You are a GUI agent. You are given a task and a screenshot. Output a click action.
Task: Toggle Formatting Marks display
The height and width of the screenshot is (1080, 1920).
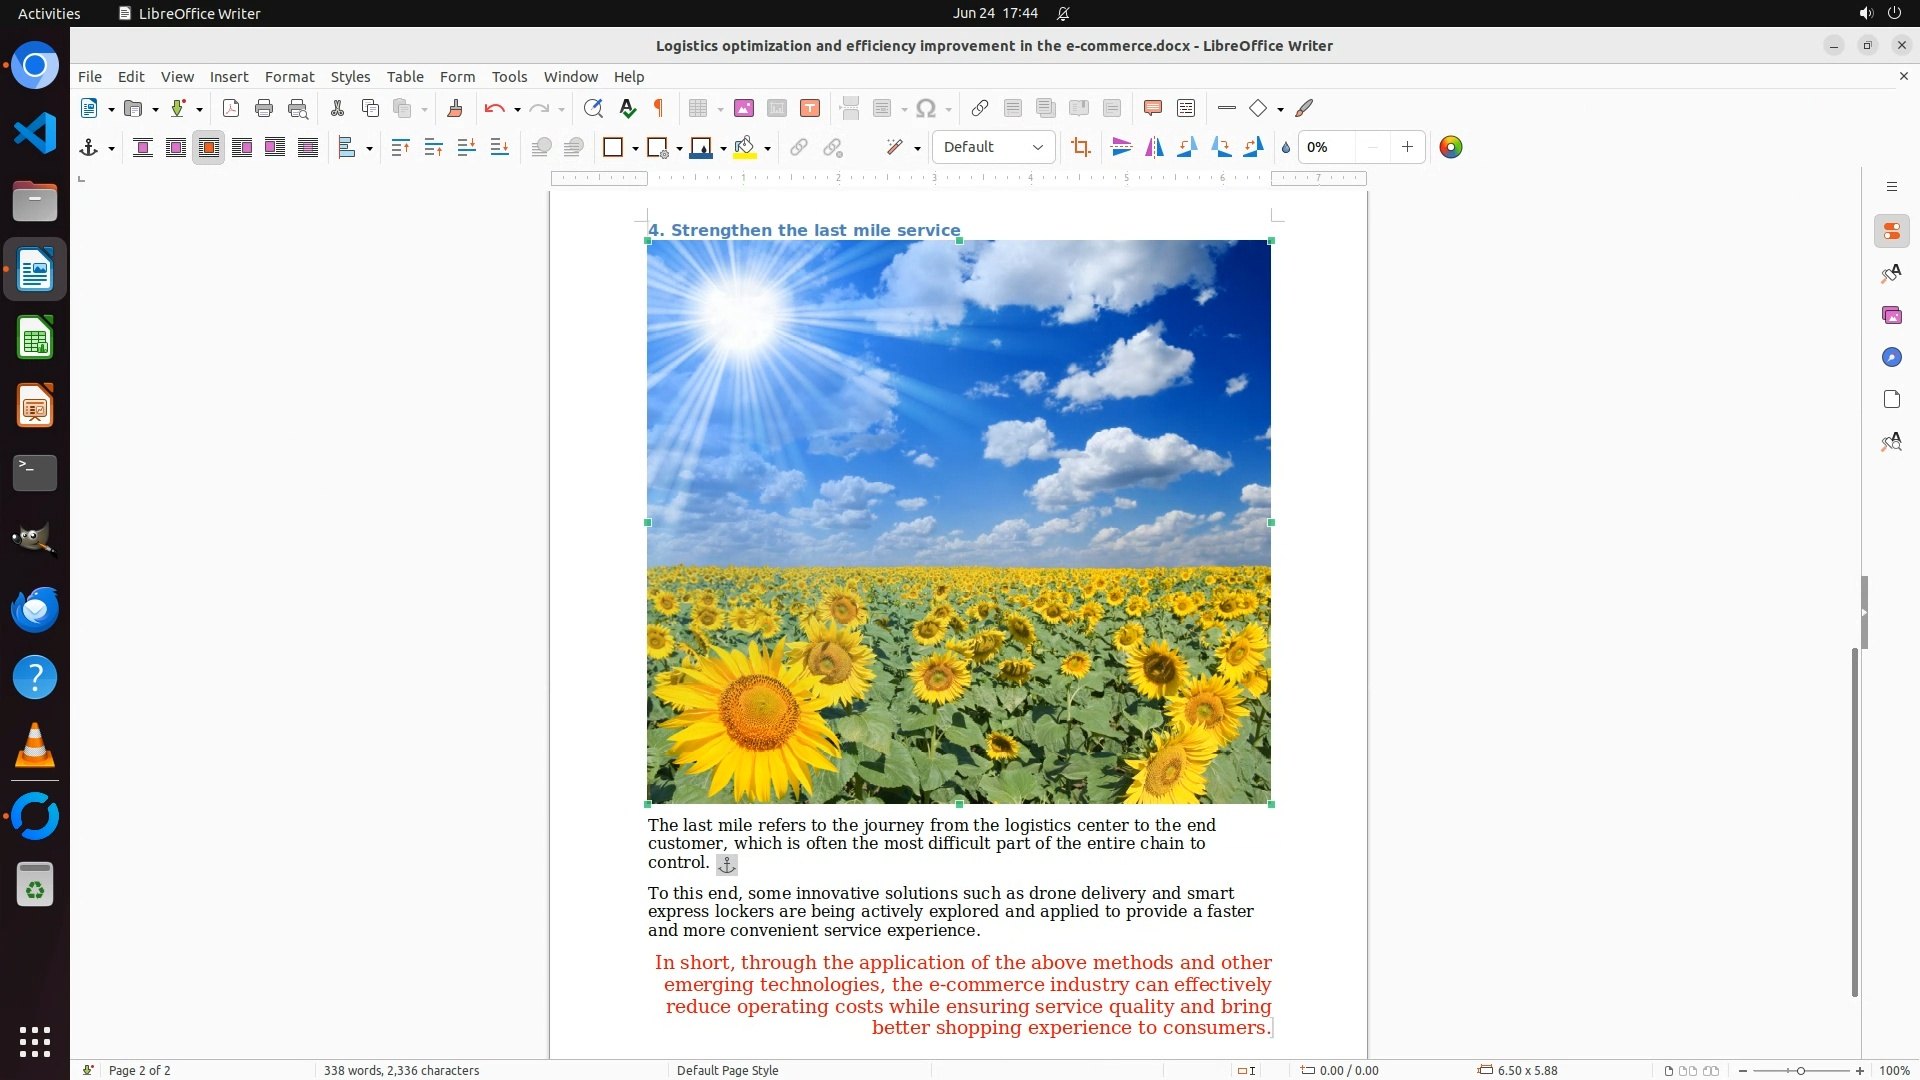pyautogui.click(x=659, y=109)
